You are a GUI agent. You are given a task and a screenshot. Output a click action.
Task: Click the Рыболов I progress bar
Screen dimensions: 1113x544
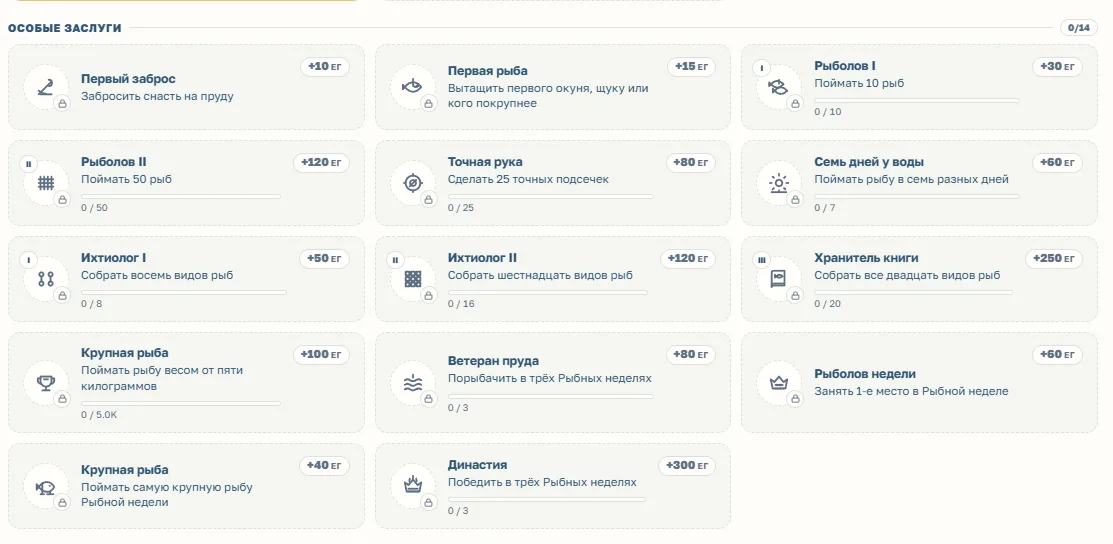click(916, 100)
